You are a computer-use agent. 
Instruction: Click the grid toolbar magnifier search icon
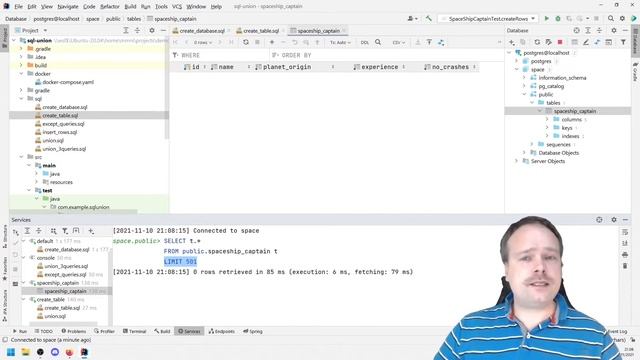(x=378, y=42)
